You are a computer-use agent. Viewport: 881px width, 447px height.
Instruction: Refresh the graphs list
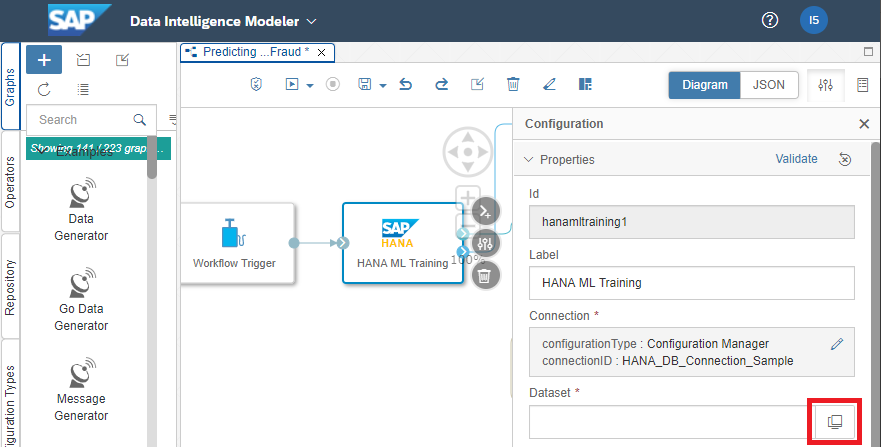point(44,89)
